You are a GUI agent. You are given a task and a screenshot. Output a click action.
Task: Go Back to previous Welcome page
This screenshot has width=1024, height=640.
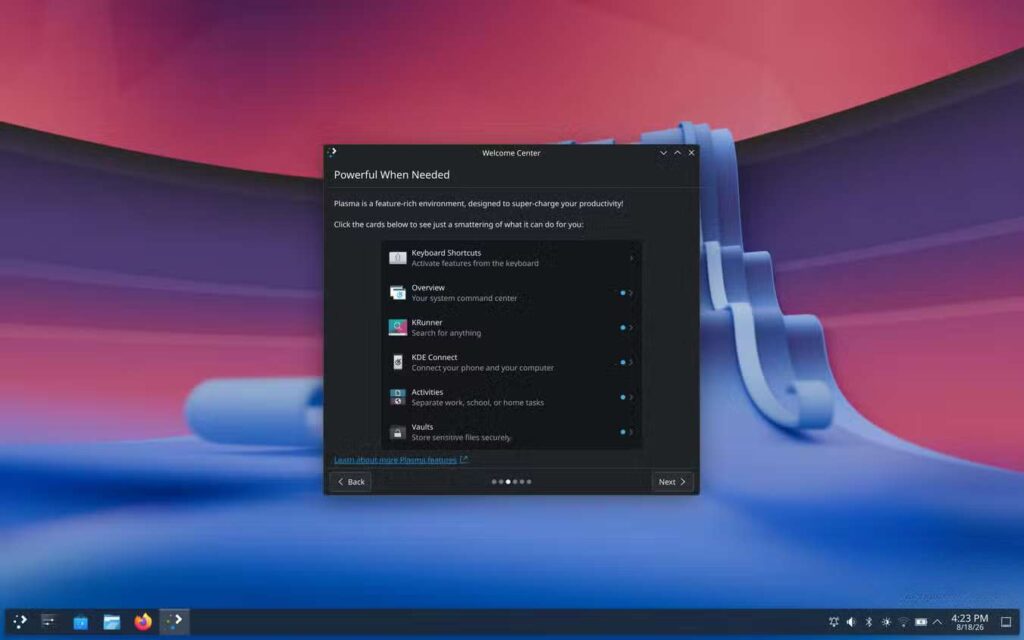coord(351,481)
